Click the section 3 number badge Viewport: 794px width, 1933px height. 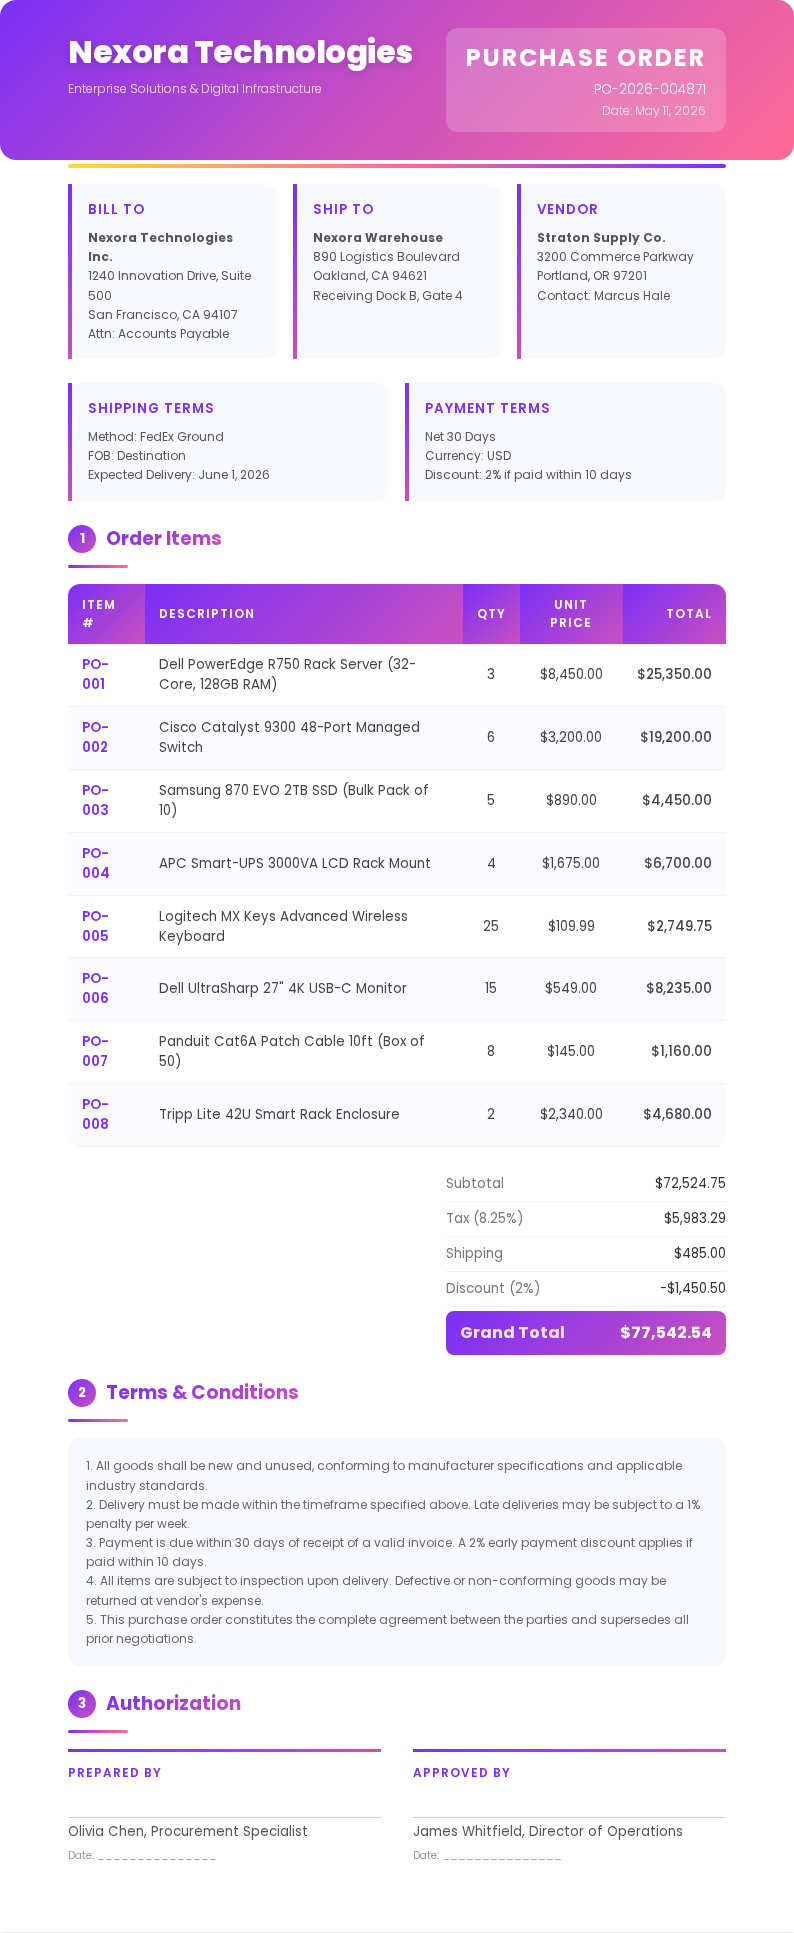pos(82,1704)
